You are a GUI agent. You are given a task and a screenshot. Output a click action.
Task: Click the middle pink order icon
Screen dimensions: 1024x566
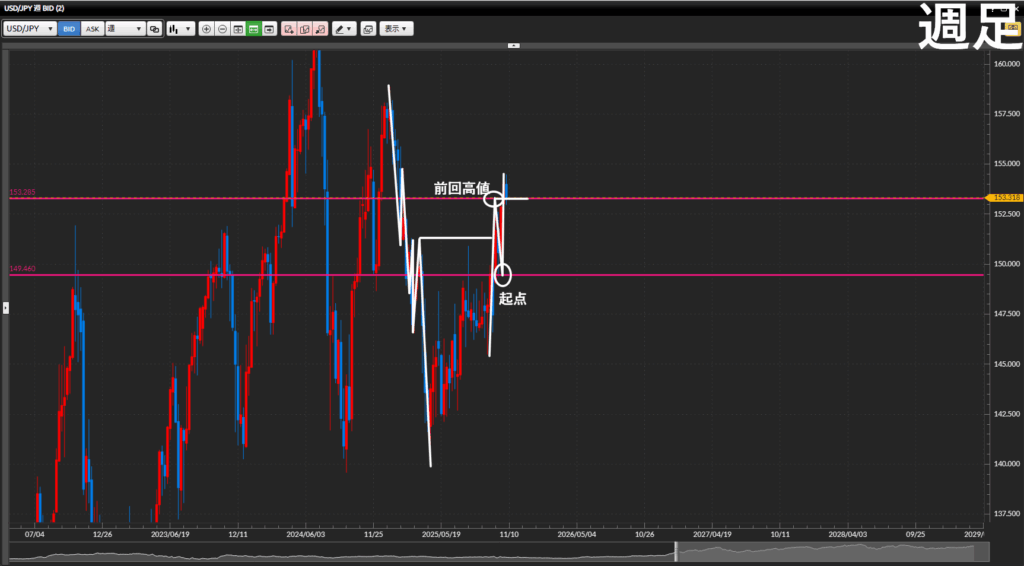point(304,29)
